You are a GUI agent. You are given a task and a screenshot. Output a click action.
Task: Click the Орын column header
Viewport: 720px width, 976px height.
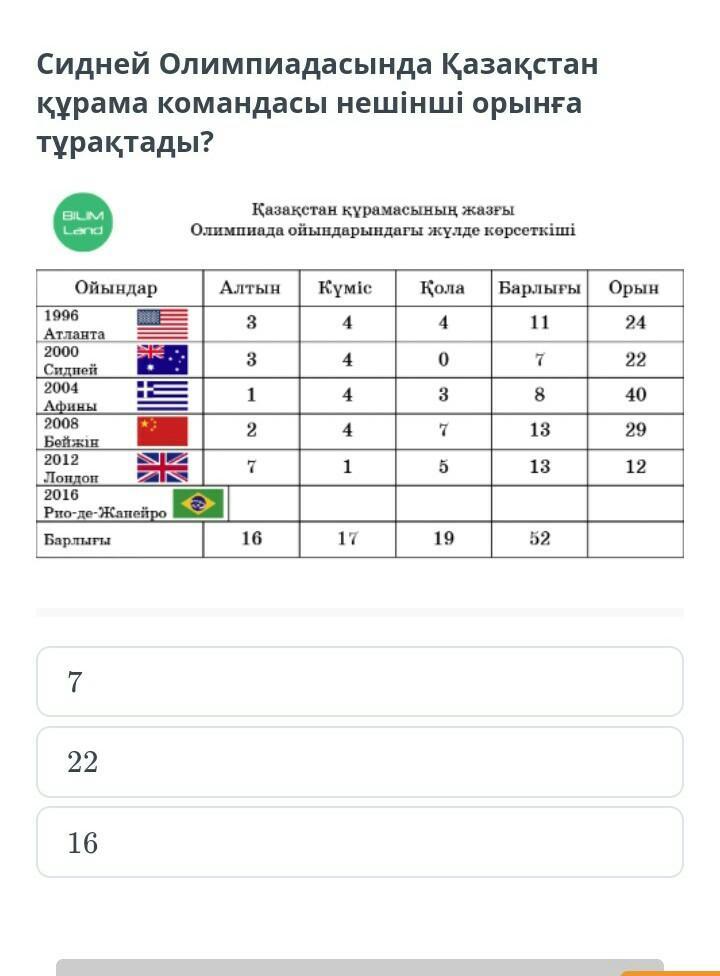pyautogui.click(x=635, y=288)
